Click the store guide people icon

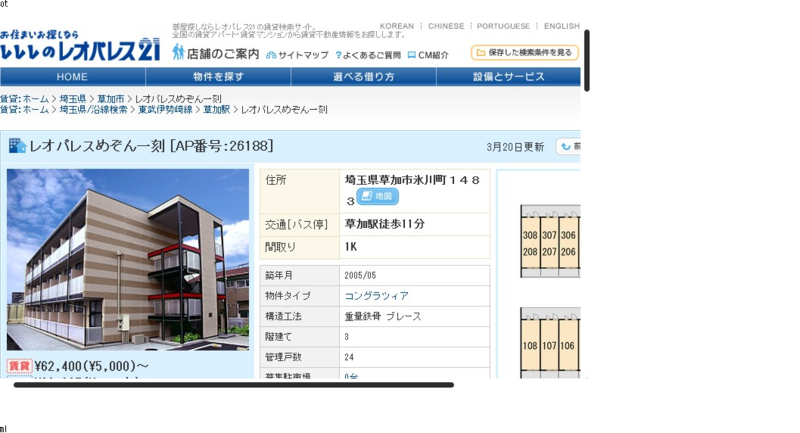click(178, 52)
